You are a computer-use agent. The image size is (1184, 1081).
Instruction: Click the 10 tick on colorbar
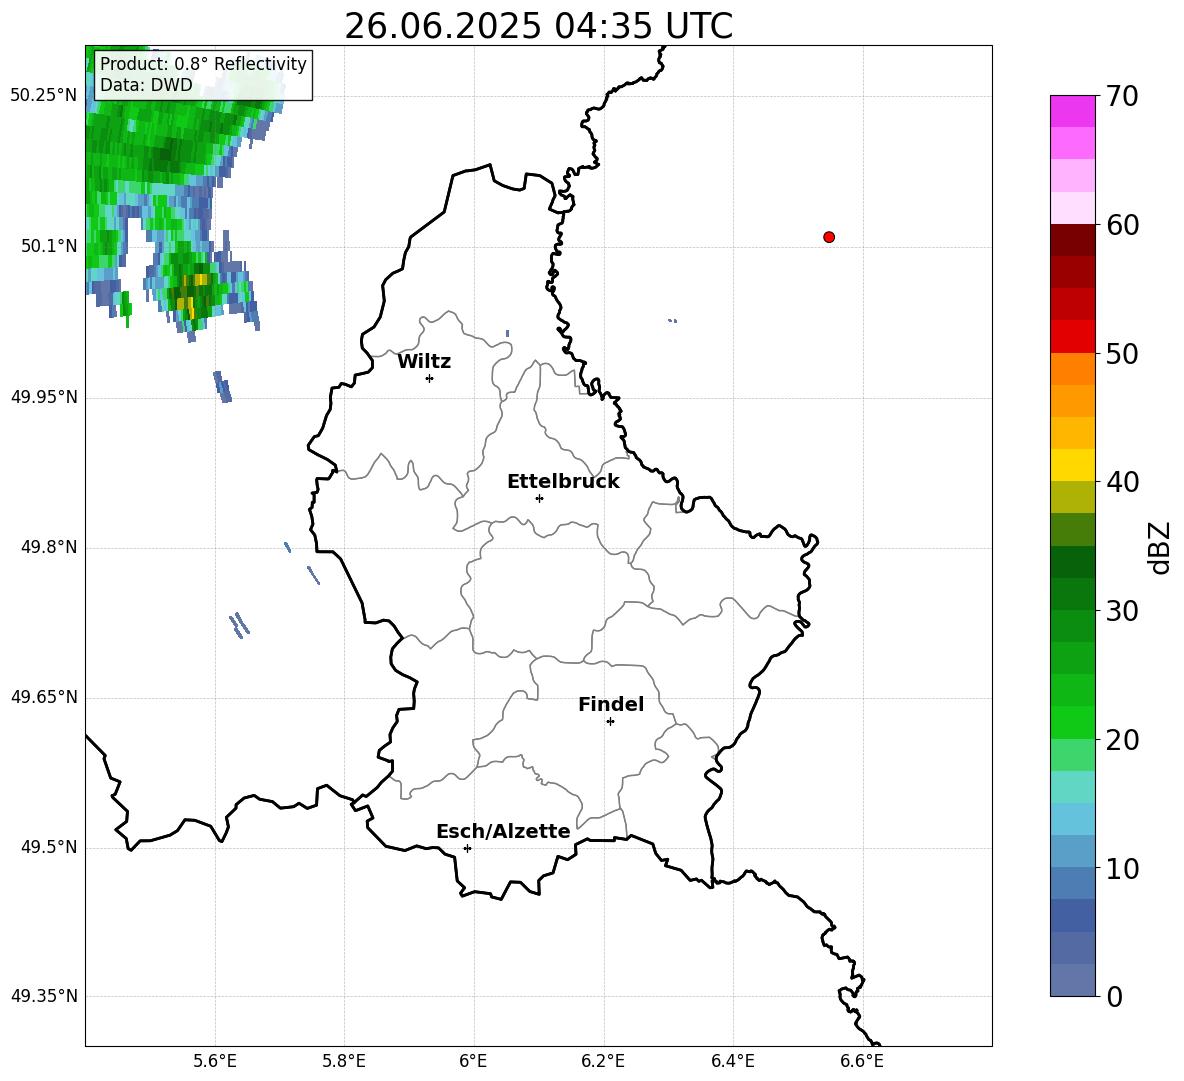pos(1121,869)
